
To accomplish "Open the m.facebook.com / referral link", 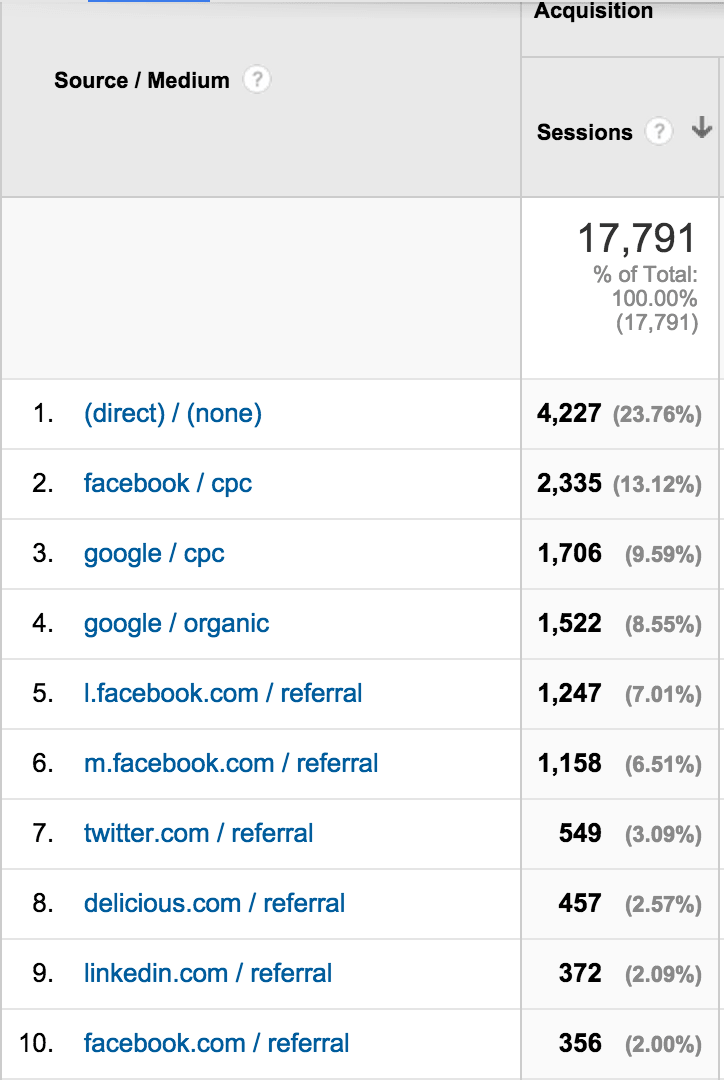I will [x=231, y=763].
